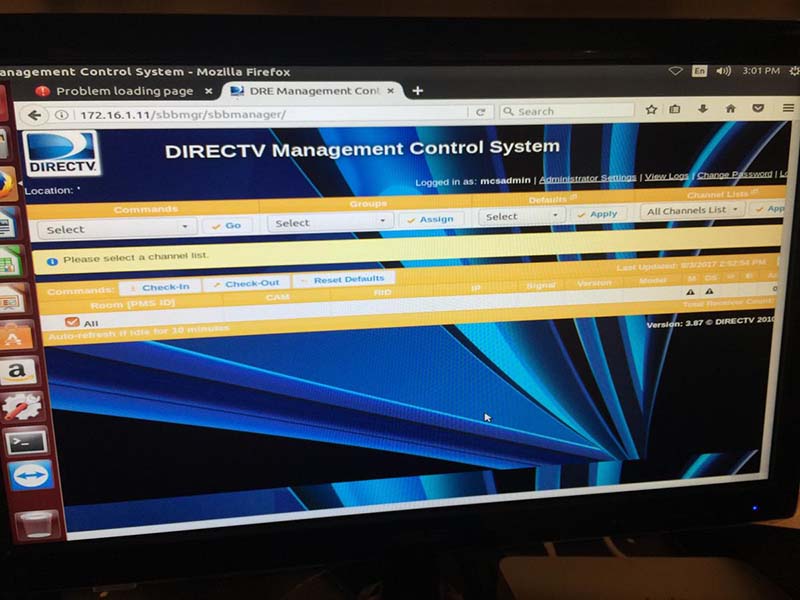800x600 pixels.
Task: Click the site info icon in address bar
Action: pos(62,115)
